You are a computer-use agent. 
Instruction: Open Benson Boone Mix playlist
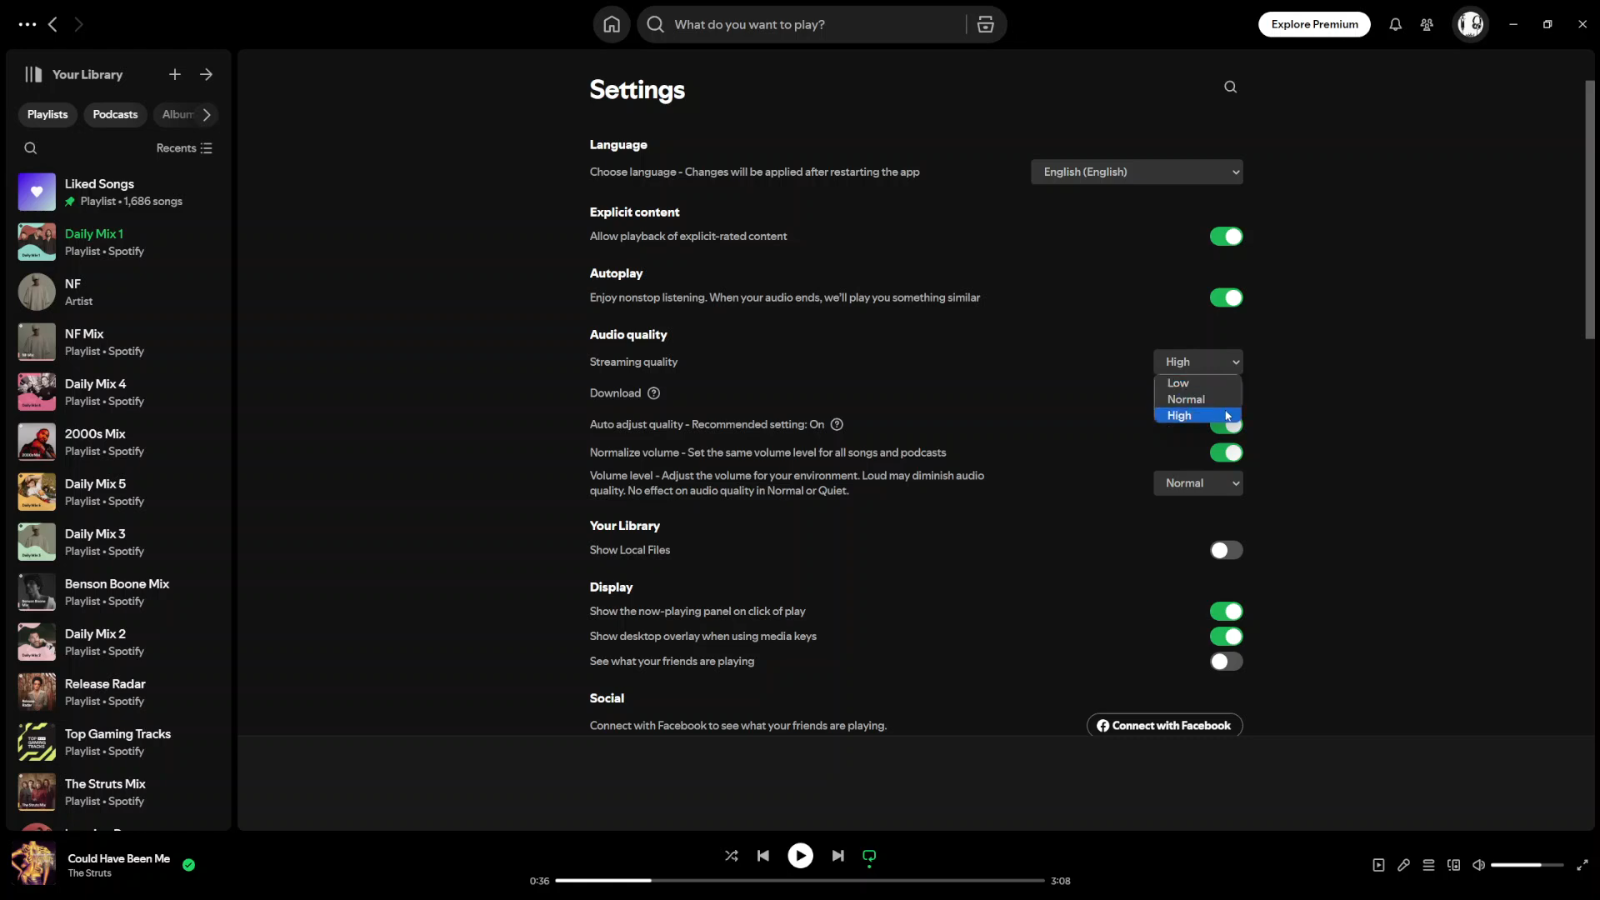119,592
